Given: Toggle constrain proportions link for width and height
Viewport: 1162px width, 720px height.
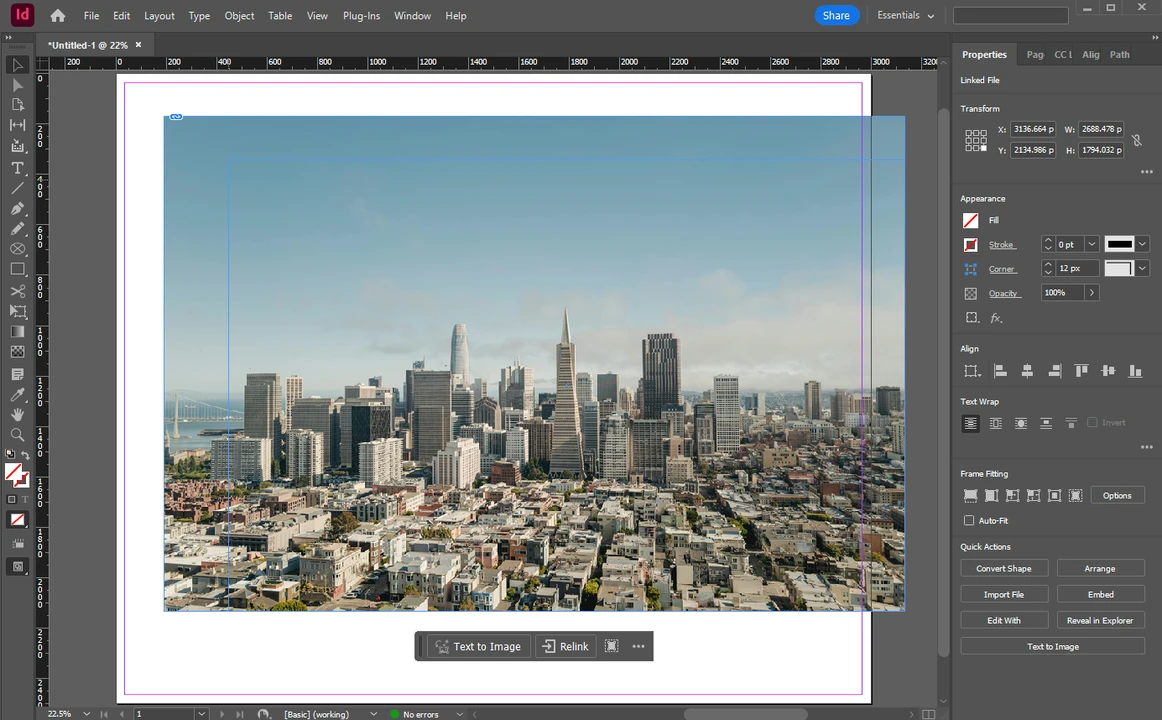Looking at the screenshot, I should [1137, 139].
